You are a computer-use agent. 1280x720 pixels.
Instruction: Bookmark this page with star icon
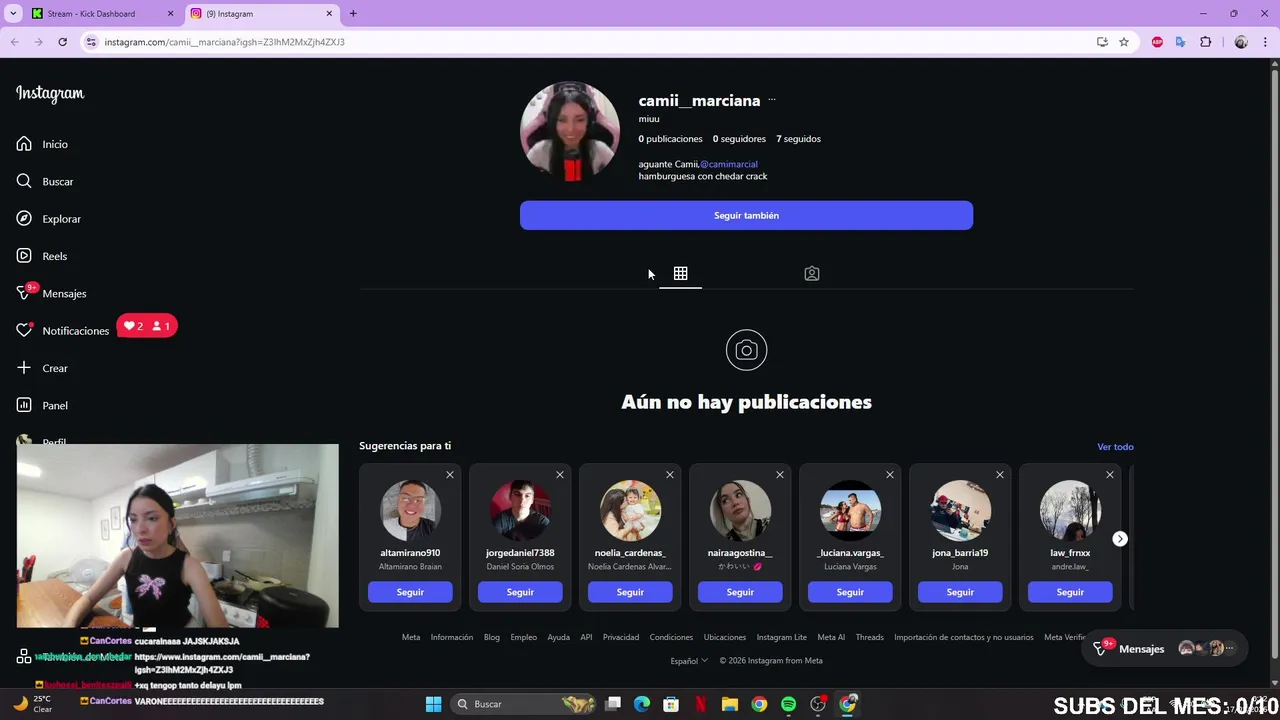coord(1124,42)
